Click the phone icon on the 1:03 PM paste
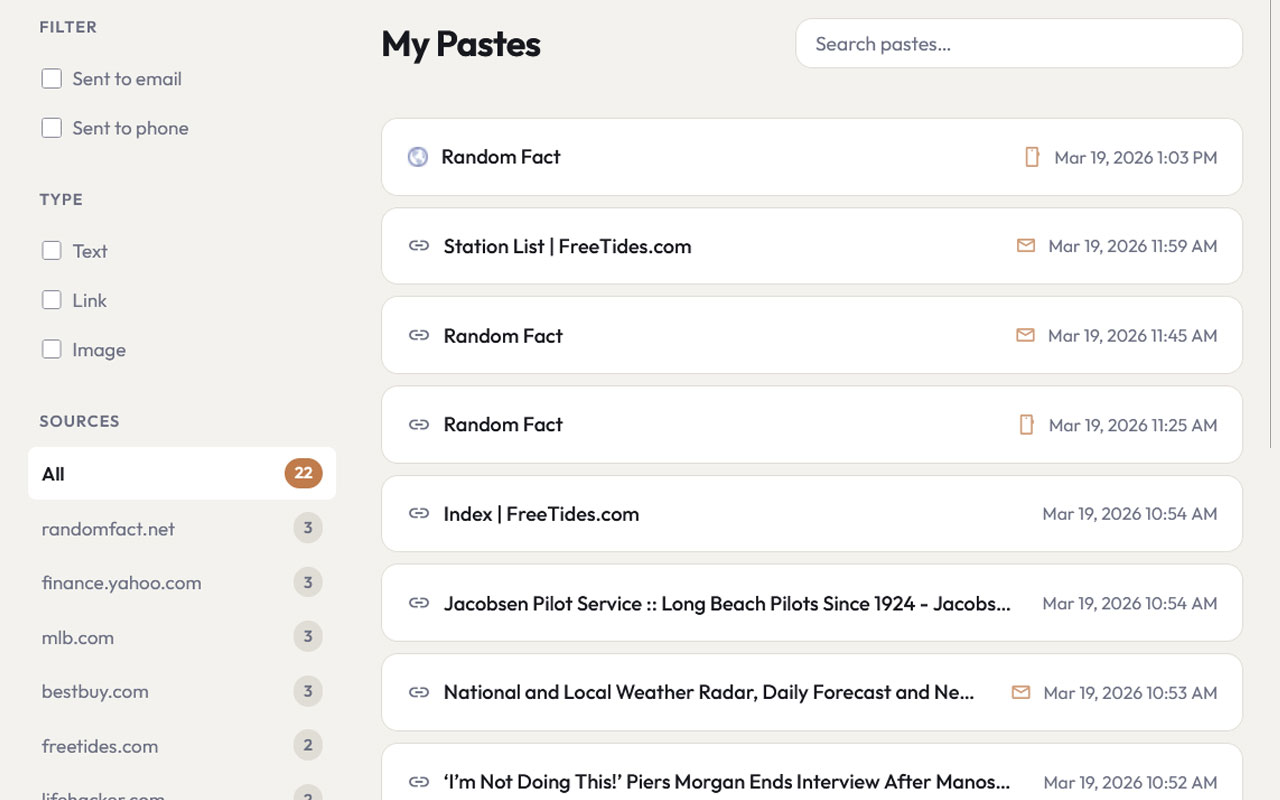Image resolution: width=1280 pixels, height=800 pixels. pyautogui.click(x=1032, y=157)
